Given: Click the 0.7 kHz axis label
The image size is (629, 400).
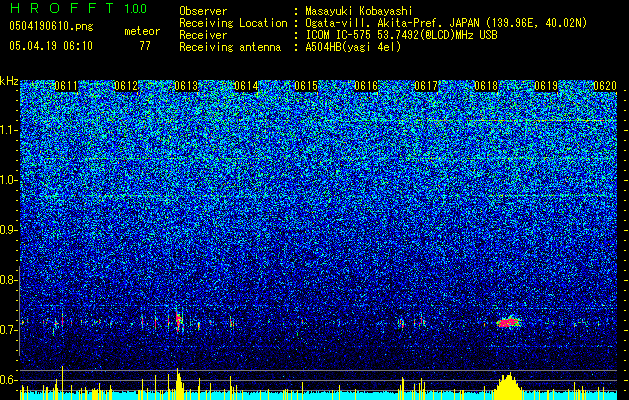Looking at the screenshot, I should [x=8, y=330].
